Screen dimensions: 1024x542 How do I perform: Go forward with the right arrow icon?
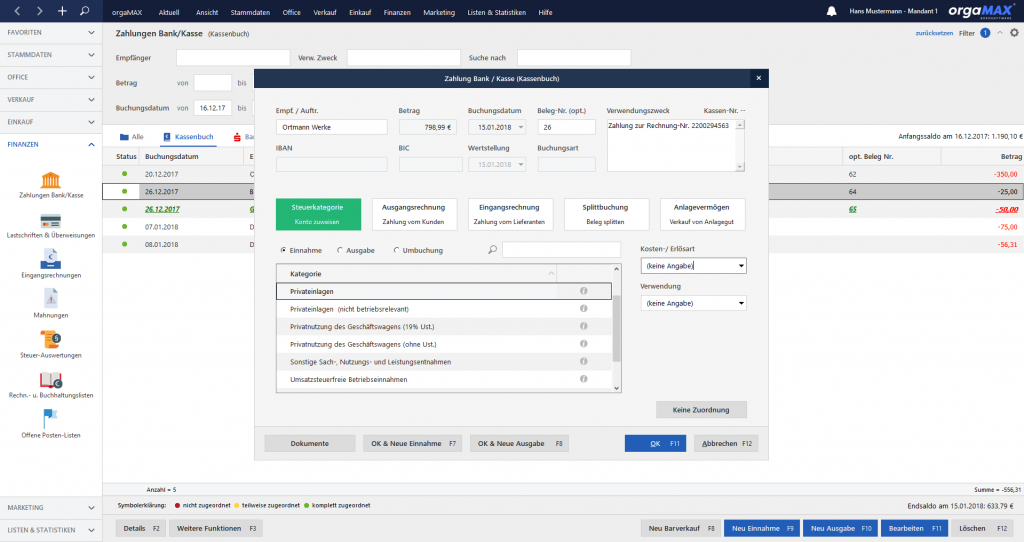tap(40, 11)
